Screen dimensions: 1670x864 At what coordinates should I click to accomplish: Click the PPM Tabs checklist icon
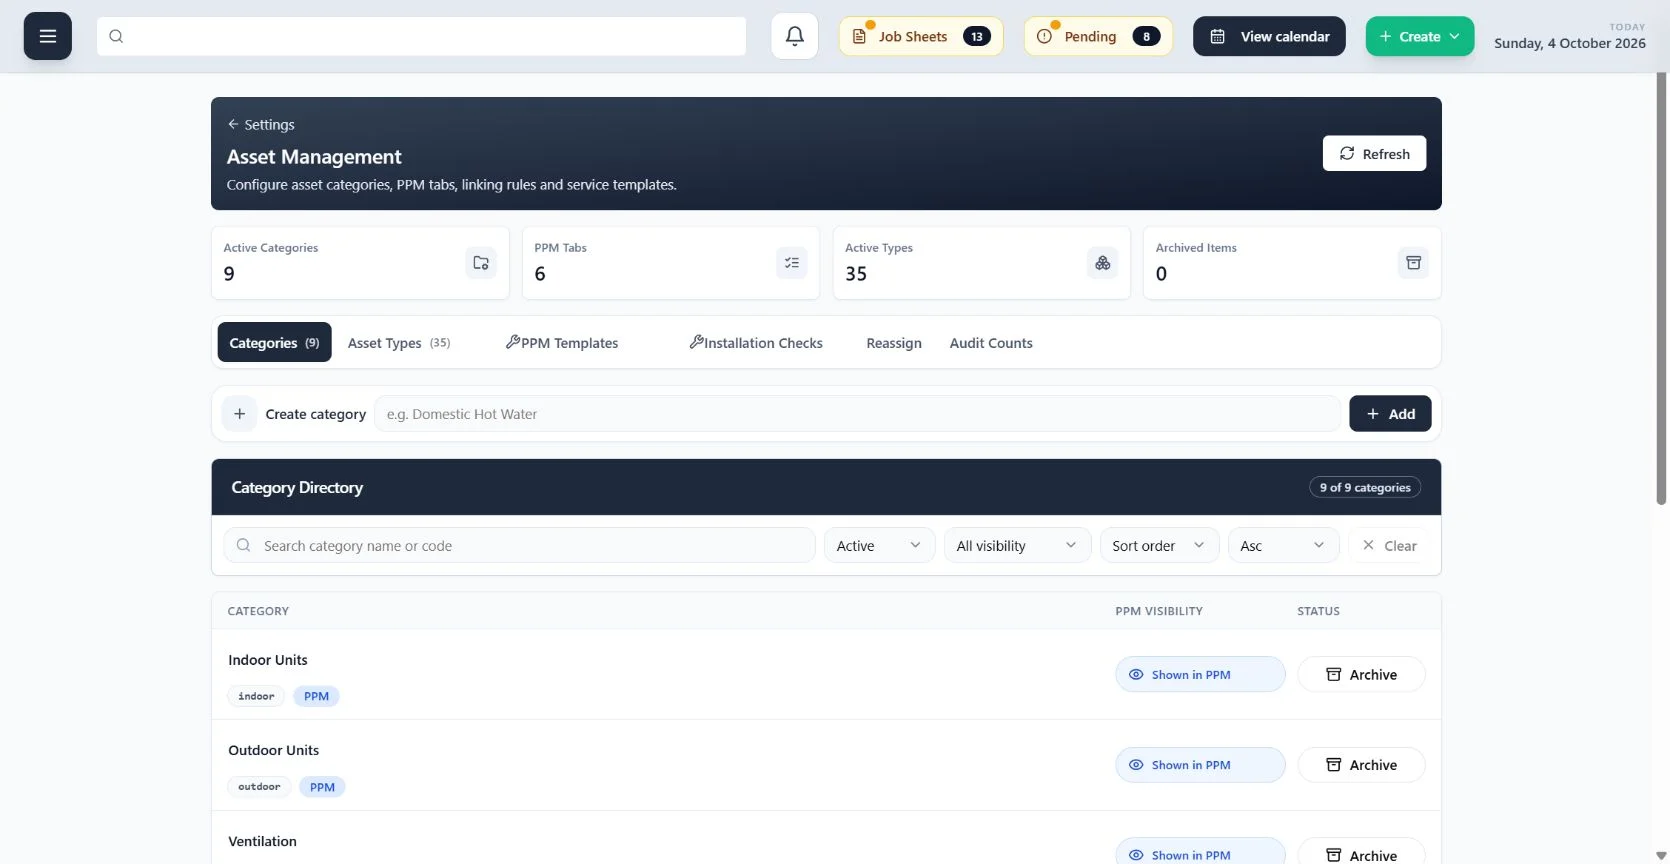792,263
